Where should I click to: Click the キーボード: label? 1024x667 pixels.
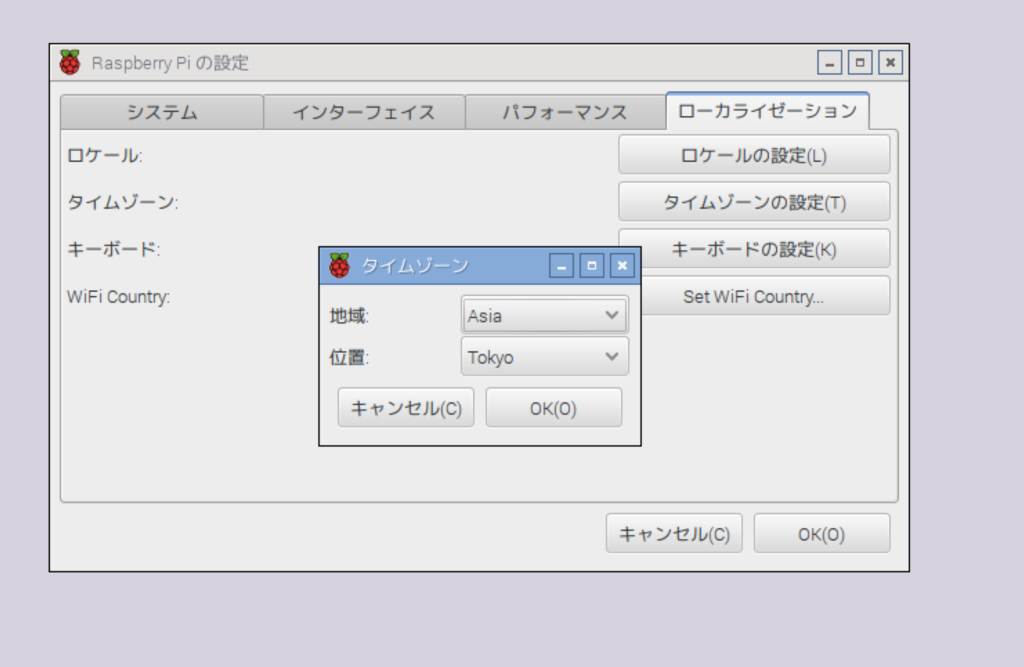coord(114,250)
